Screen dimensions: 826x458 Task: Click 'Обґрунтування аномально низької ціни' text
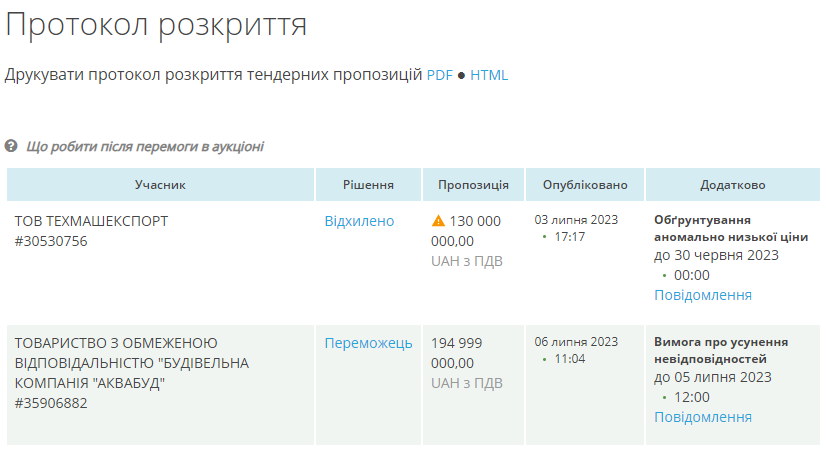tap(731, 229)
